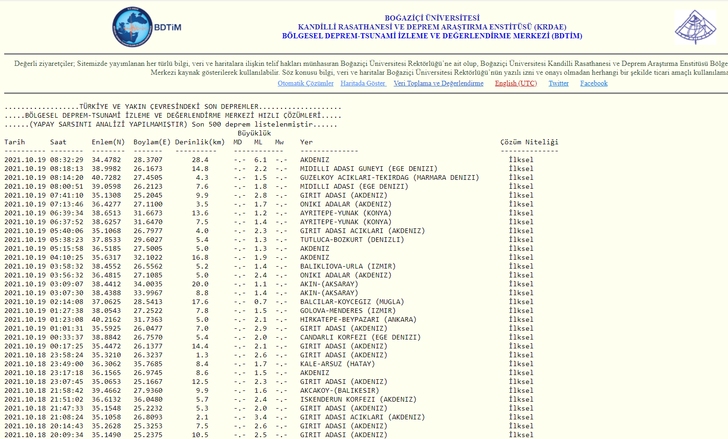Viewport: 728px width, 439px height.
Task: Click the Tarih column header
Action: click(15, 142)
